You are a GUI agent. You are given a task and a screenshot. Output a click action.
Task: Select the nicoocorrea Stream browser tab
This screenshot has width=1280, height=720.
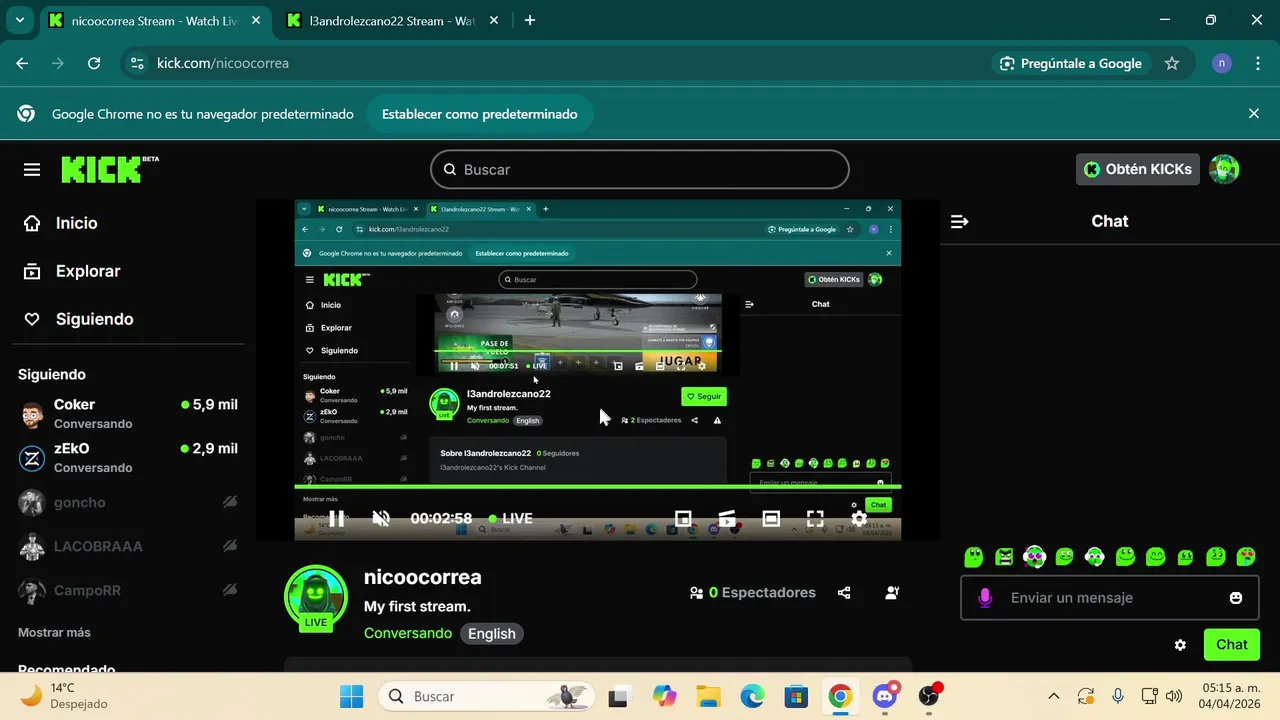(155, 20)
